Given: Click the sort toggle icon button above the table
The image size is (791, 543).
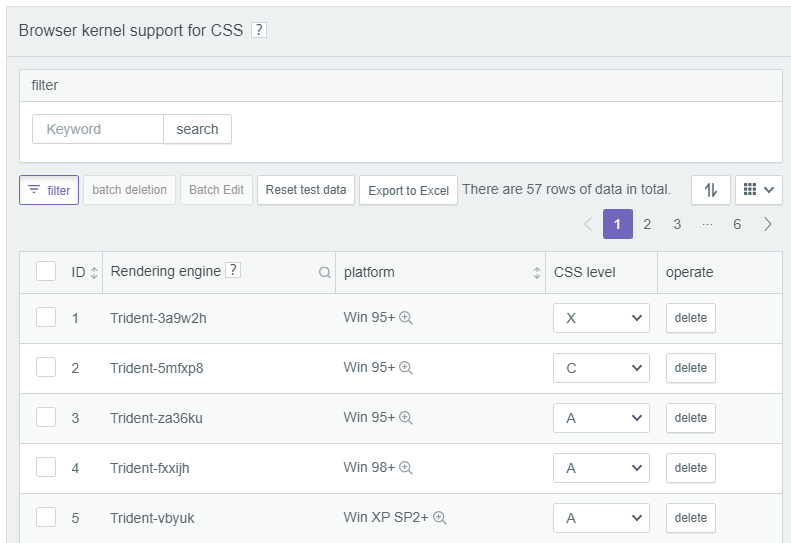Looking at the screenshot, I should (x=711, y=190).
